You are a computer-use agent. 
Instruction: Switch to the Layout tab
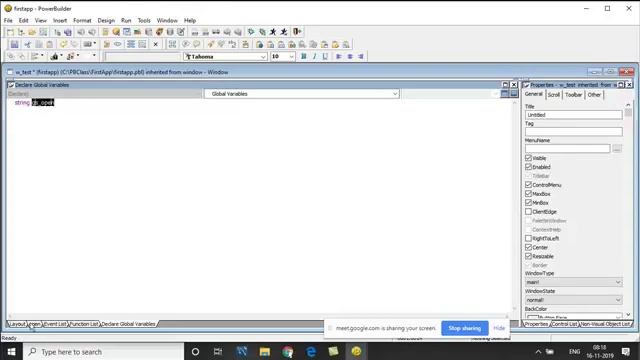17,324
